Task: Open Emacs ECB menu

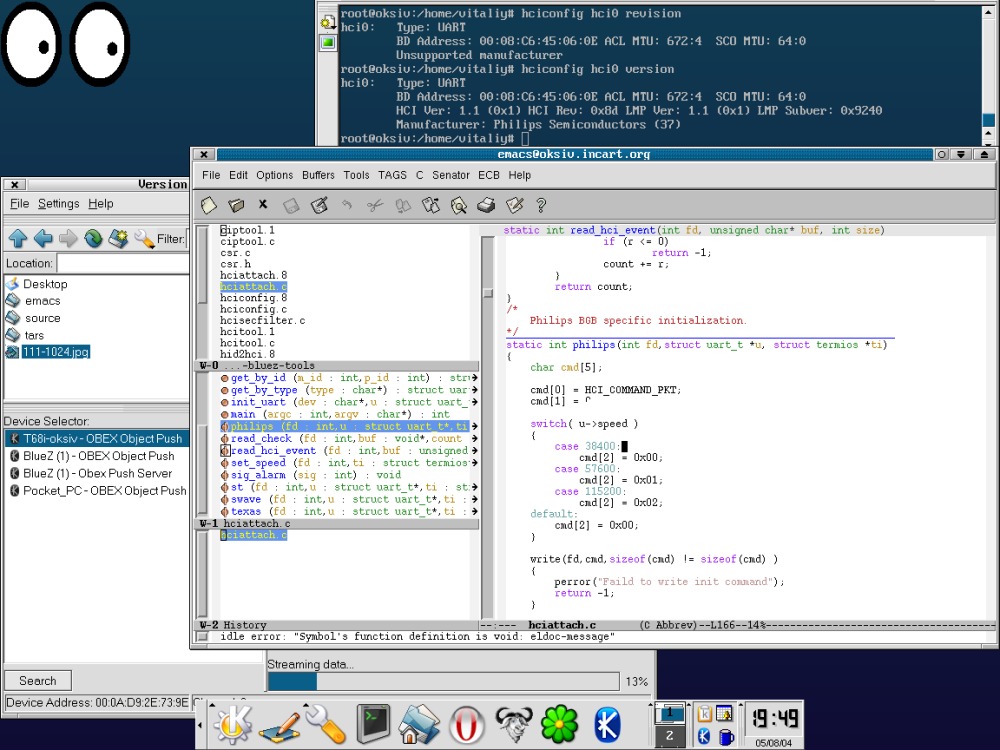Action: coord(489,175)
